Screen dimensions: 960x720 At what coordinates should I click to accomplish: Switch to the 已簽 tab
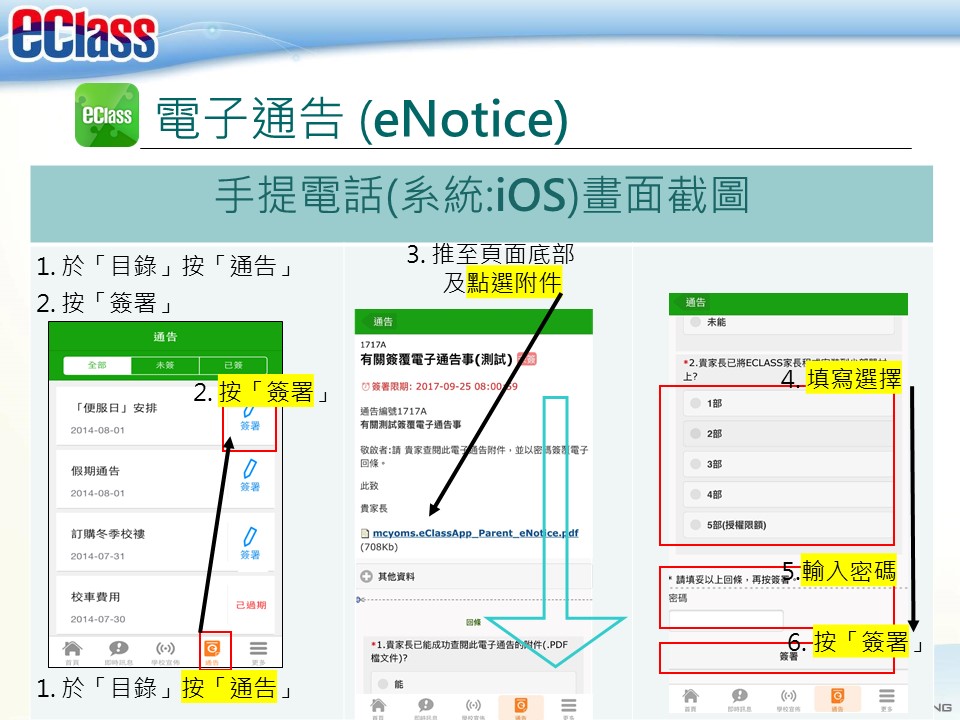233,365
